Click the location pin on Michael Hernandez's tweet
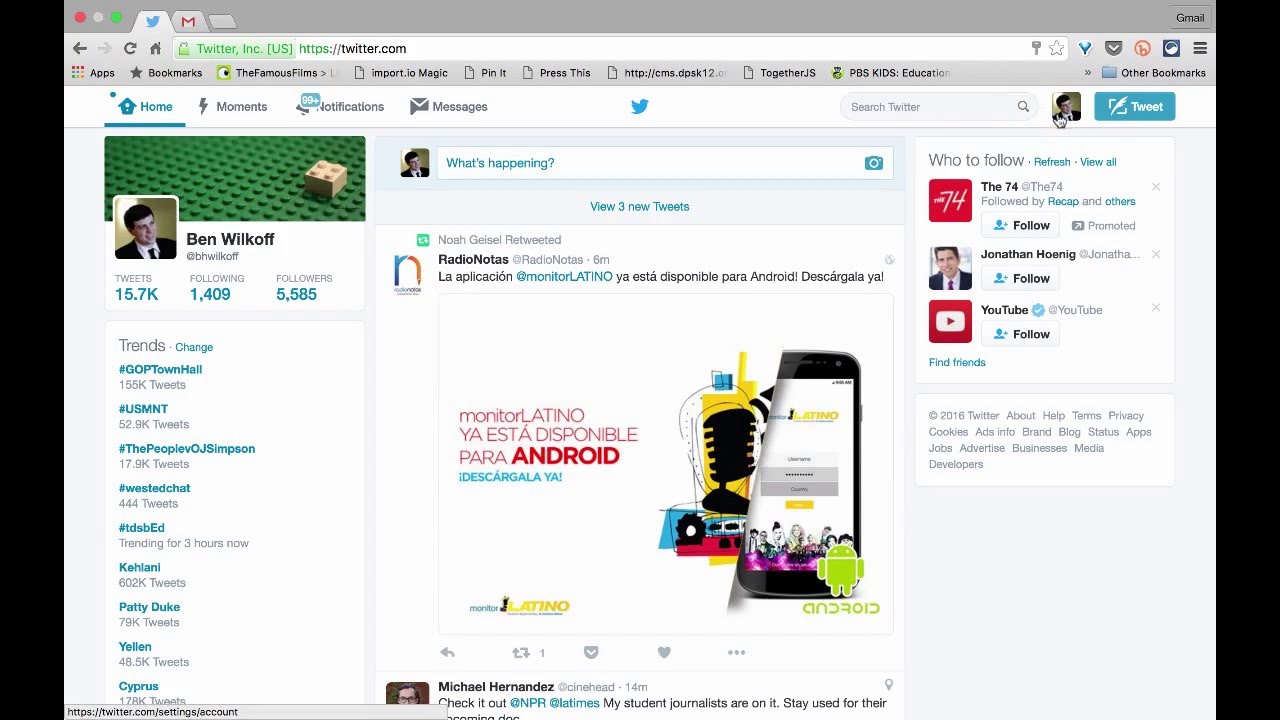The width and height of the screenshot is (1280, 720). (888, 685)
